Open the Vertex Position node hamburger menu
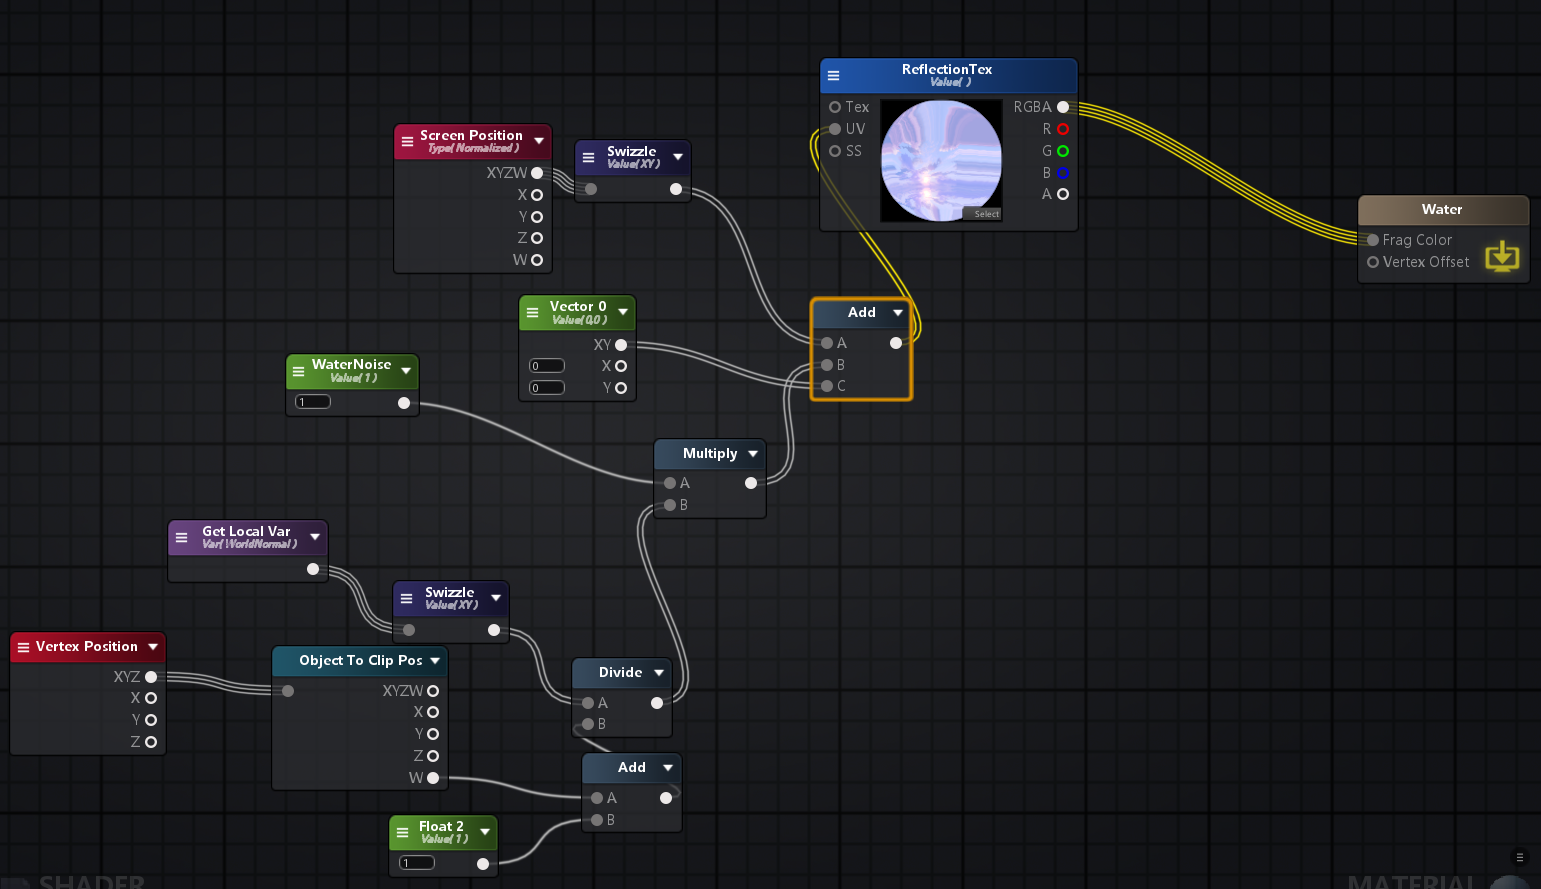1541x889 pixels. point(23,647)
